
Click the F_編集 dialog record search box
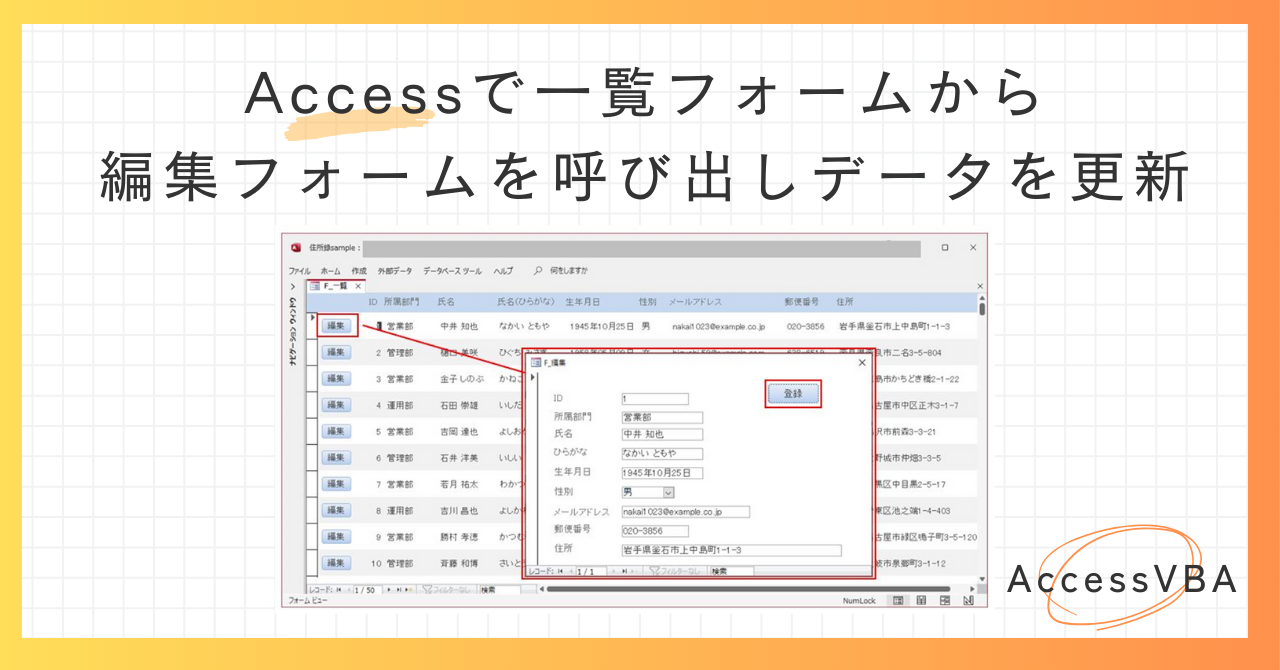(731, 571)
